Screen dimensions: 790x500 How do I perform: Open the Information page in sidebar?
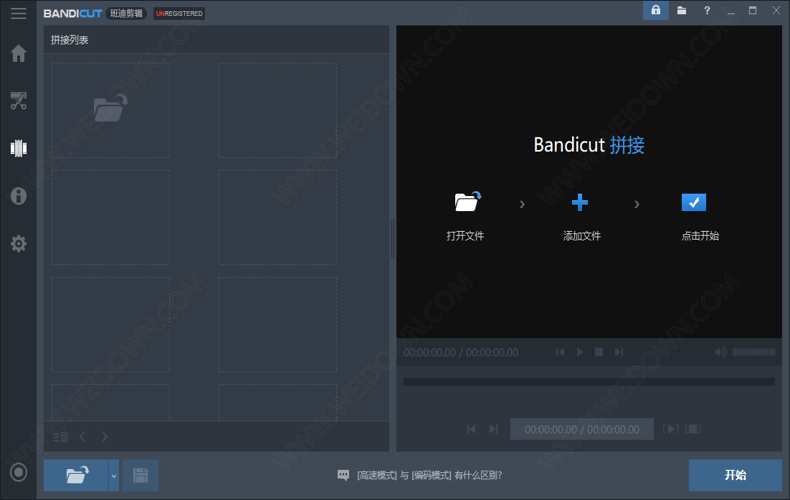(x=19, y=196)
